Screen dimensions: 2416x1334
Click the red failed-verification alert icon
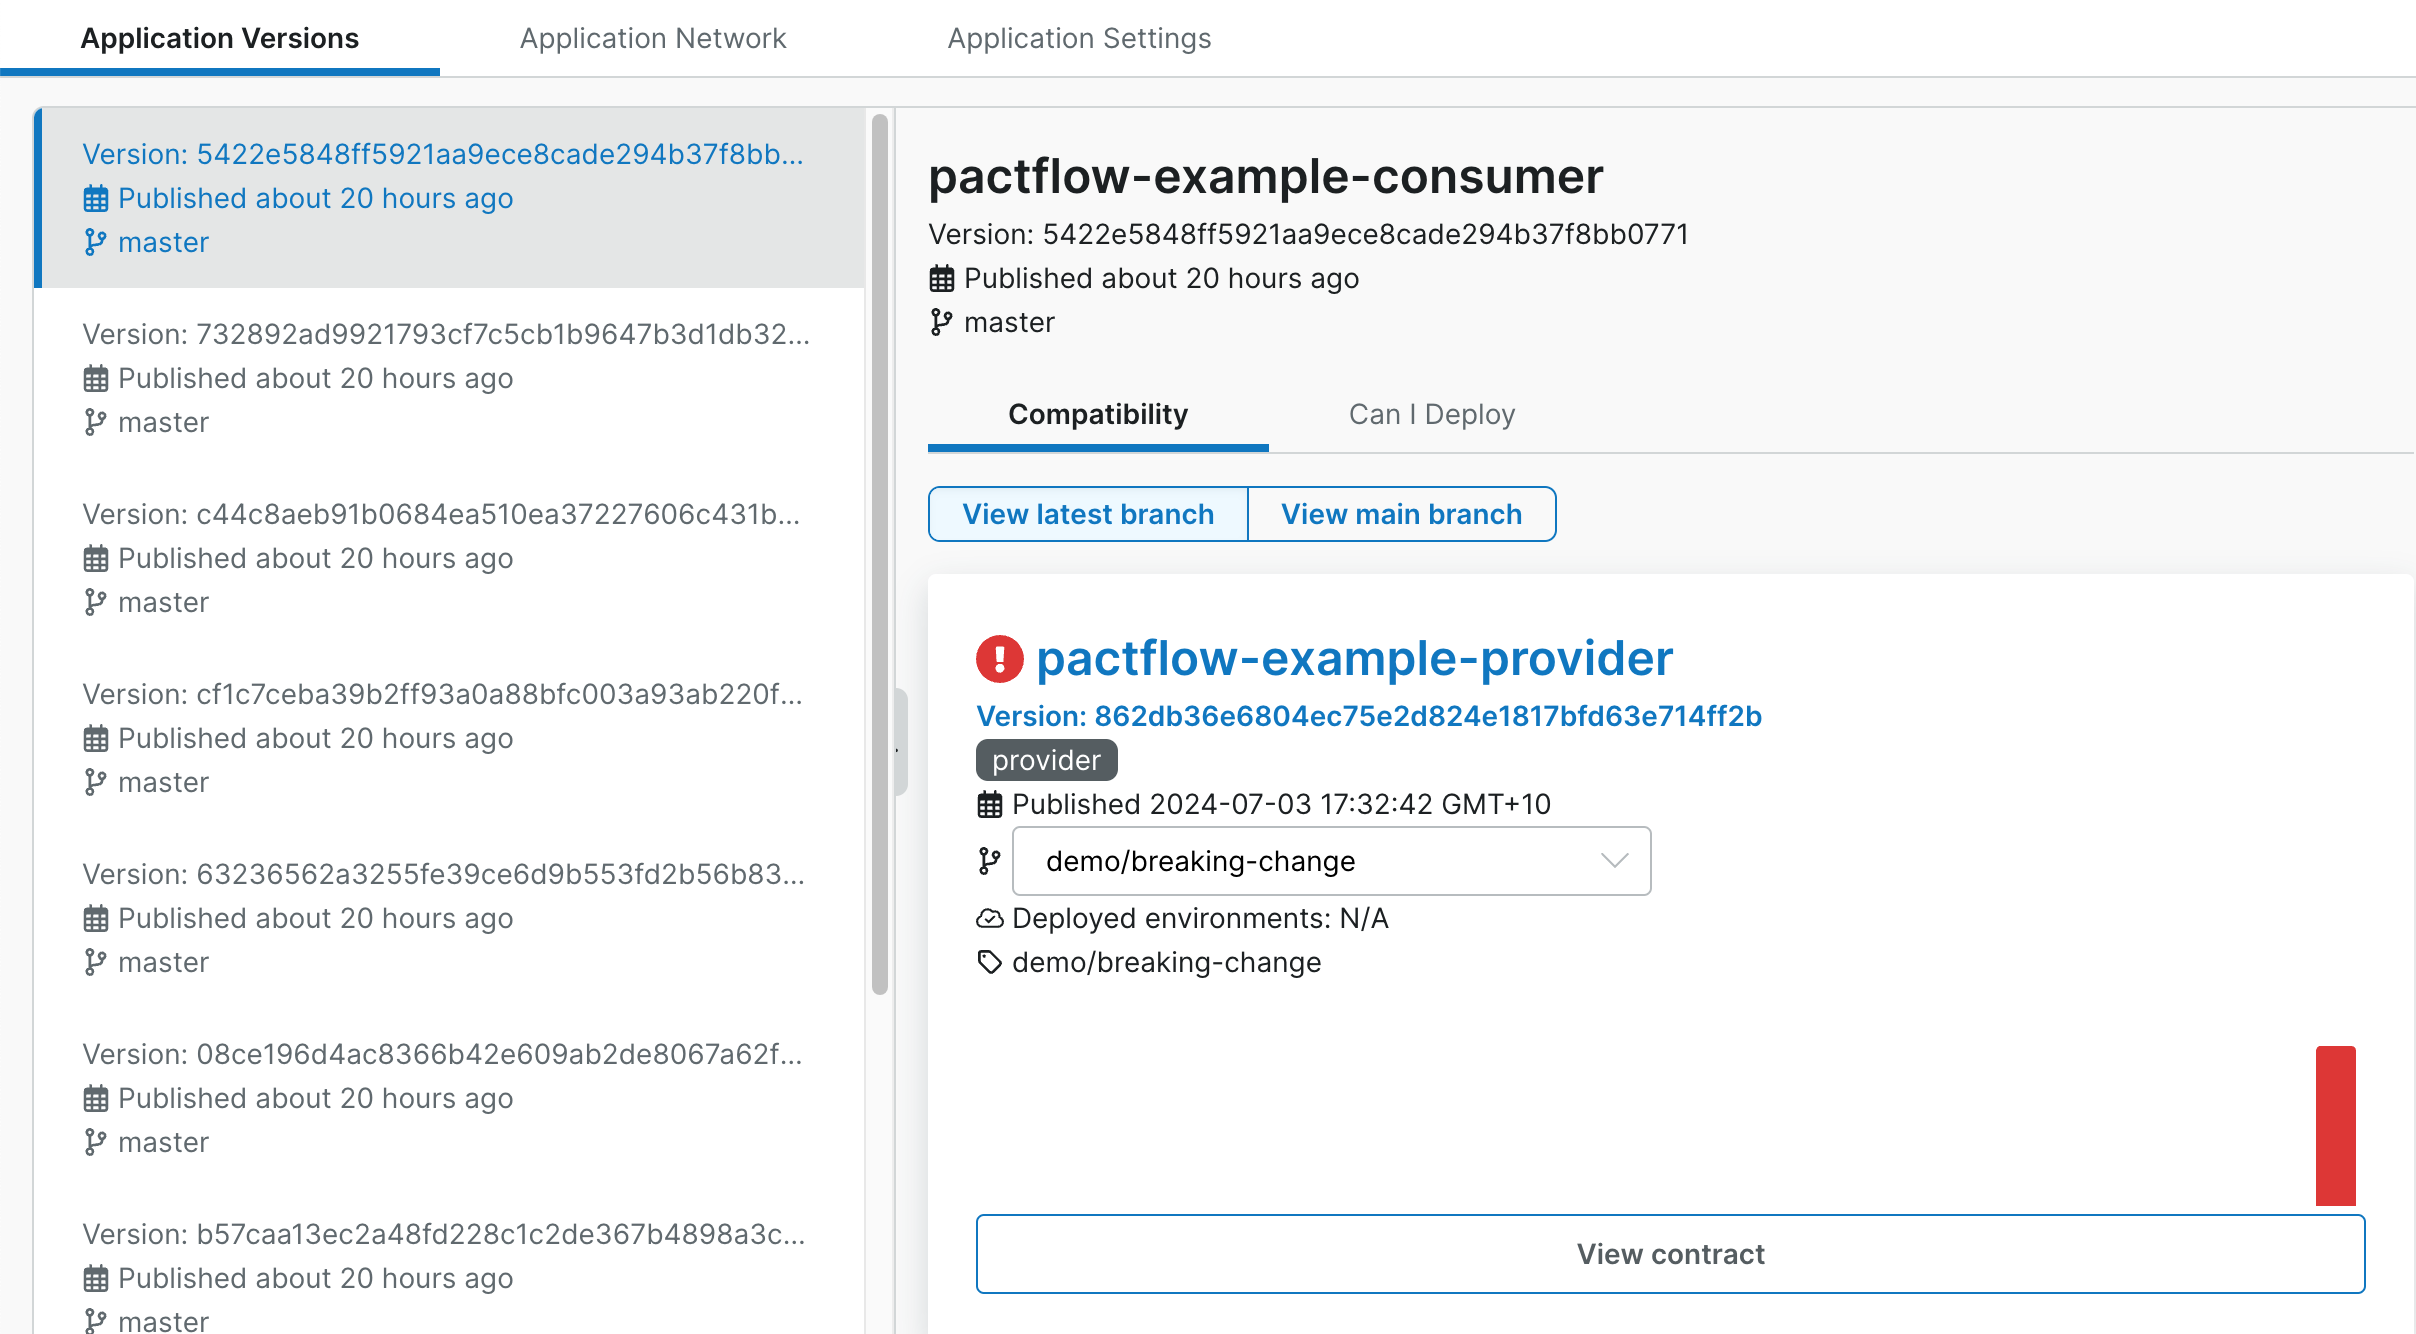pyautogui.click(x=1000, y=660)
